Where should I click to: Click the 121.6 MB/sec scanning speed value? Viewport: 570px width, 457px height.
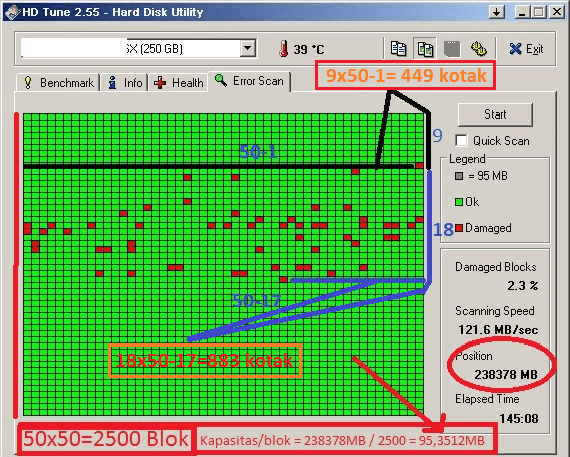(x=498, y=330)
